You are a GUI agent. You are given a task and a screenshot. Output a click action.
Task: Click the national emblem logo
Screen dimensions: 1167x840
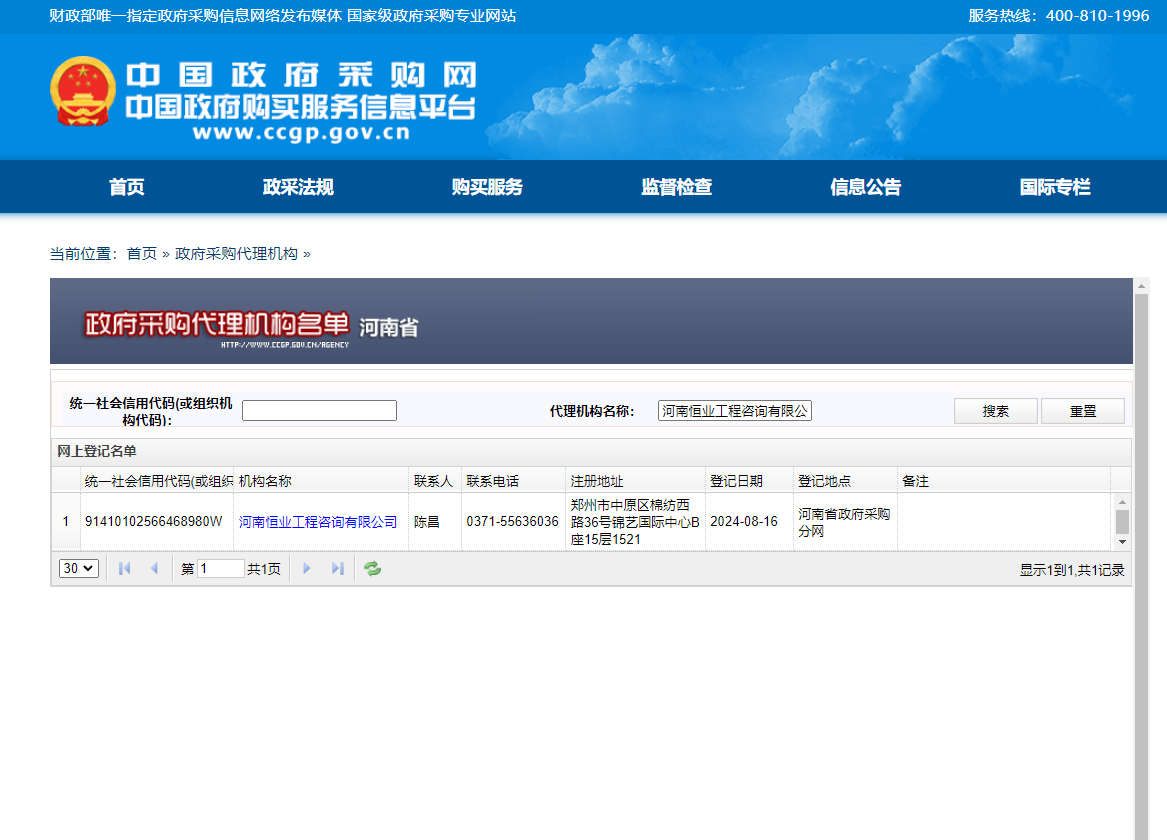83,91
